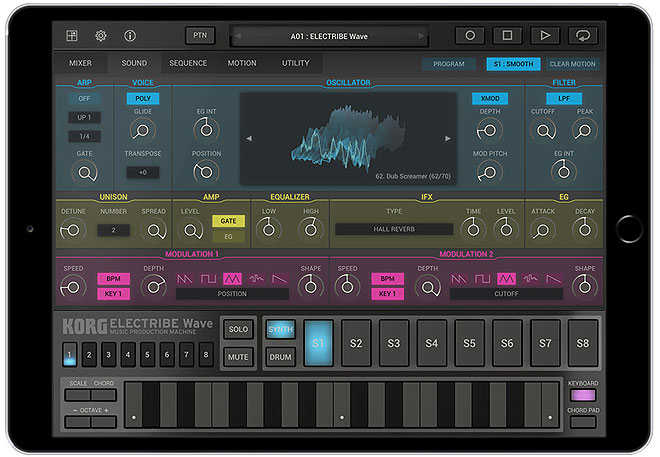Open the settings gear icon
This screenshot has height=457, width=660.
coord(100,36)
